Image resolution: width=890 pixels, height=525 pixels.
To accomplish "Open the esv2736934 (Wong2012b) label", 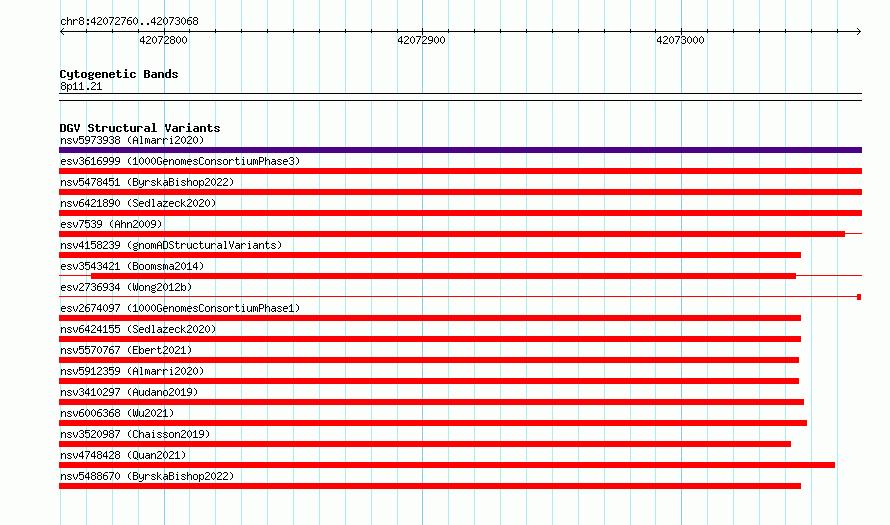I will point(126,287).
